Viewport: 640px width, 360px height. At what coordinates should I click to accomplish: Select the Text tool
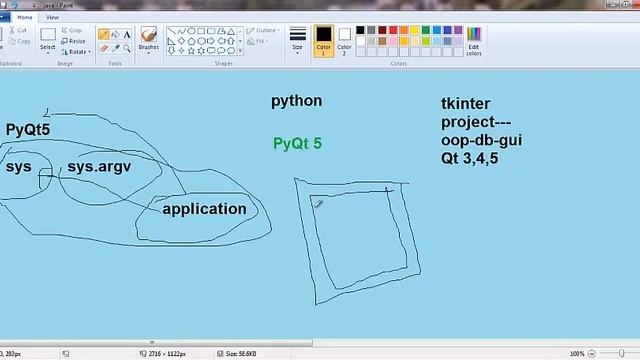(127, 35)
